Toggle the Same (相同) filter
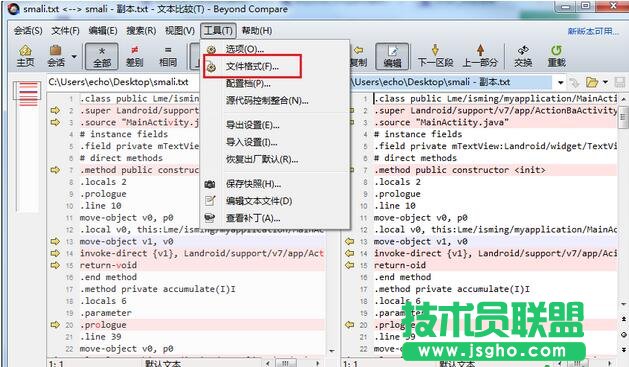Image resolution: width=629 pixels, height=367 pixels. (x=168, y=56)
